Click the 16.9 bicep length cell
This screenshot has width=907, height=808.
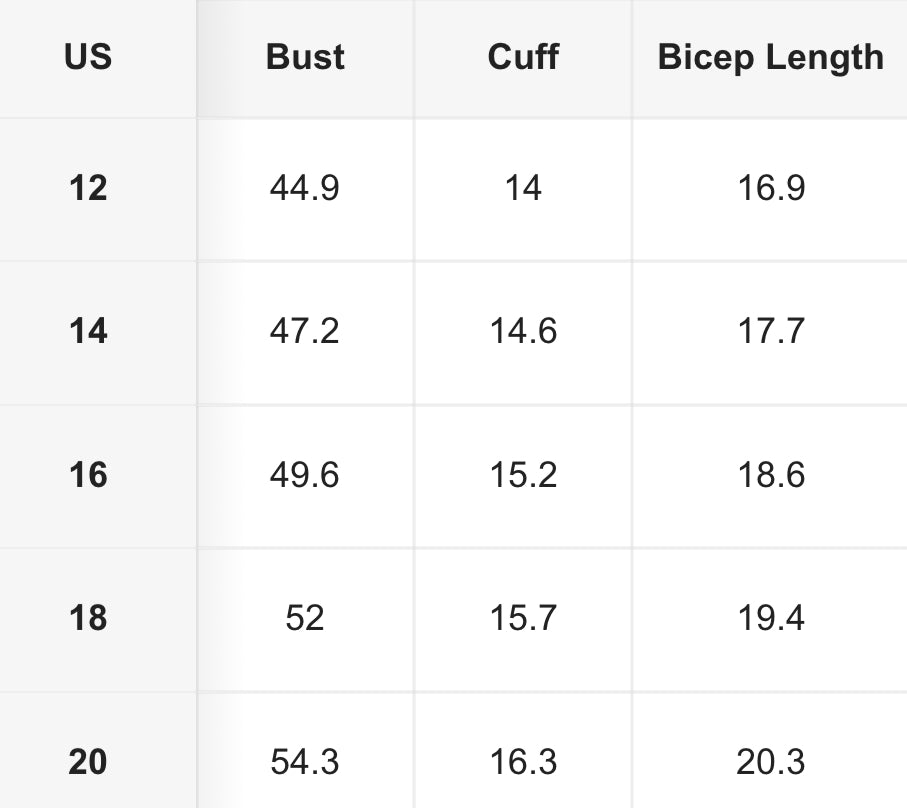coord(771,188)
